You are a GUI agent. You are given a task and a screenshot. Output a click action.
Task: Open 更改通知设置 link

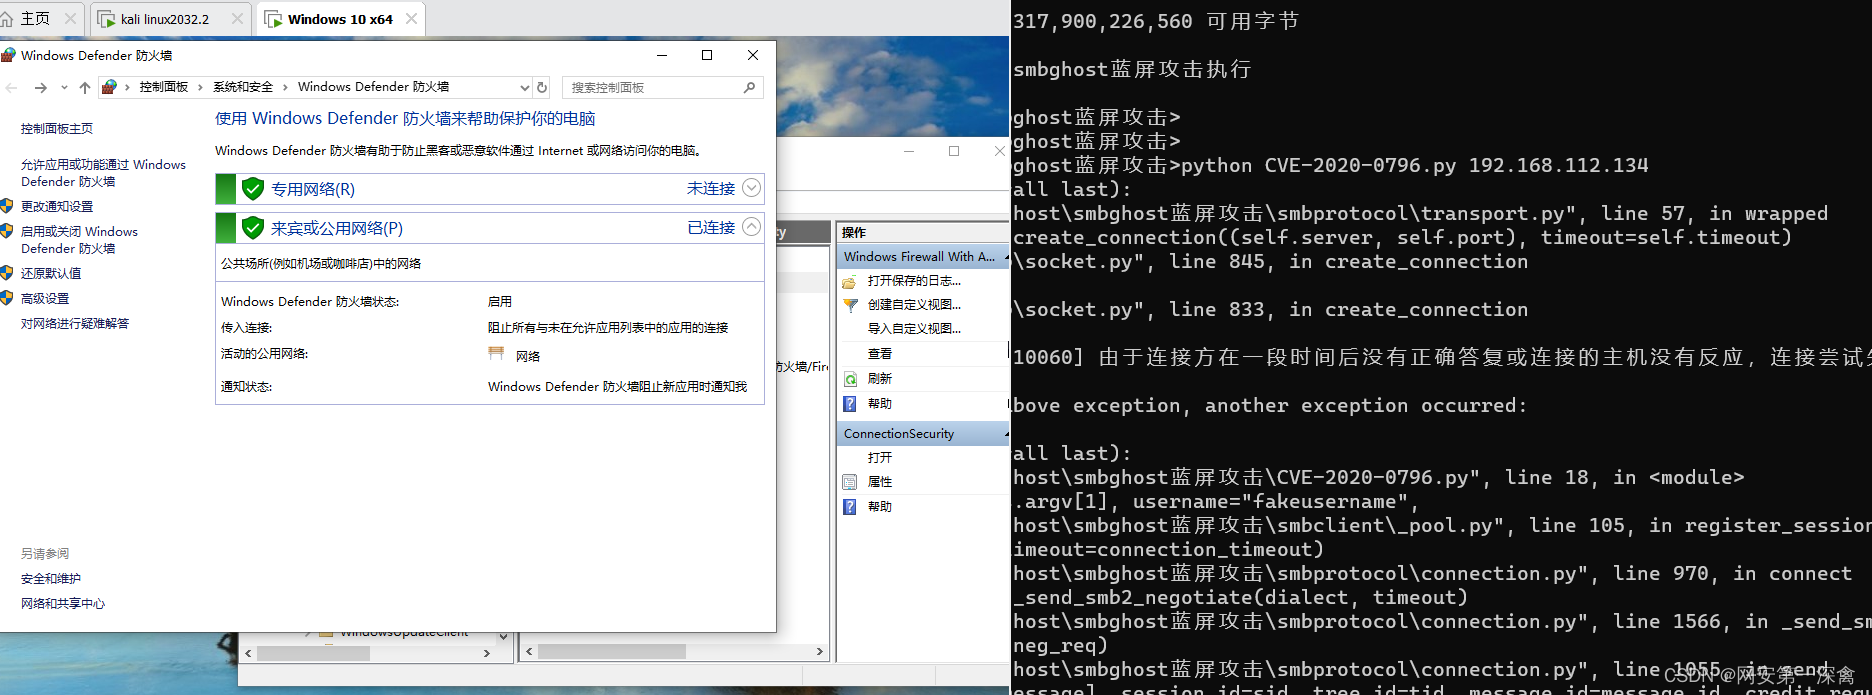(57, 206)
